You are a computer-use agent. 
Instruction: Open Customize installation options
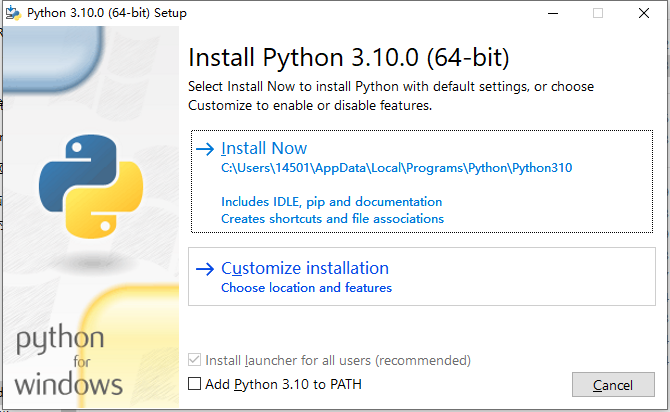(304, 268)
